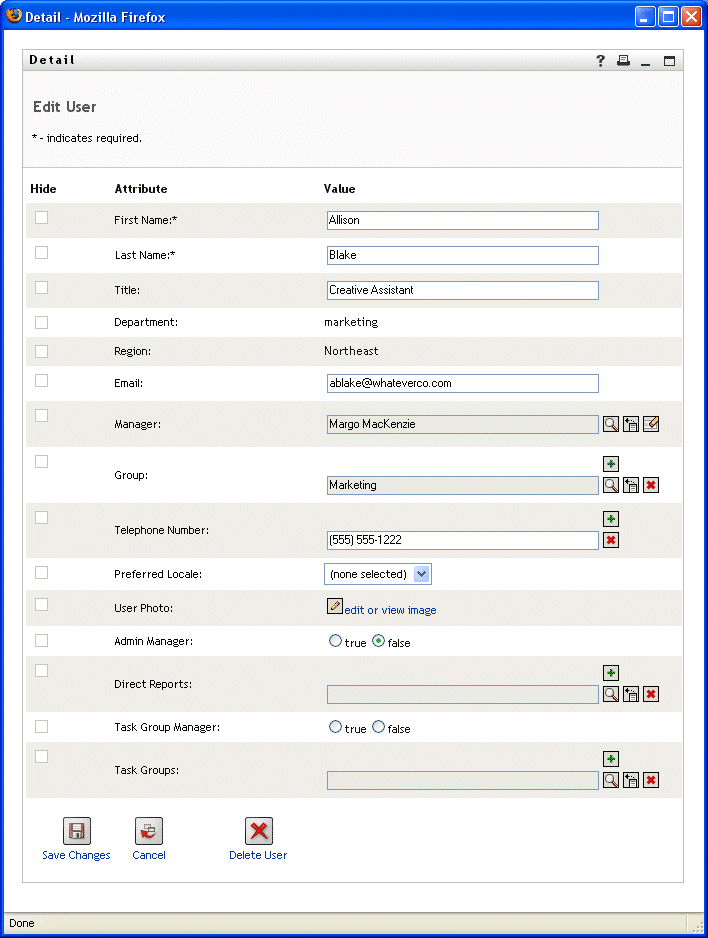Delete the telephone number entry
This screenshot has height=938, width=708.
pyautogui.click(x=611, y=540)
